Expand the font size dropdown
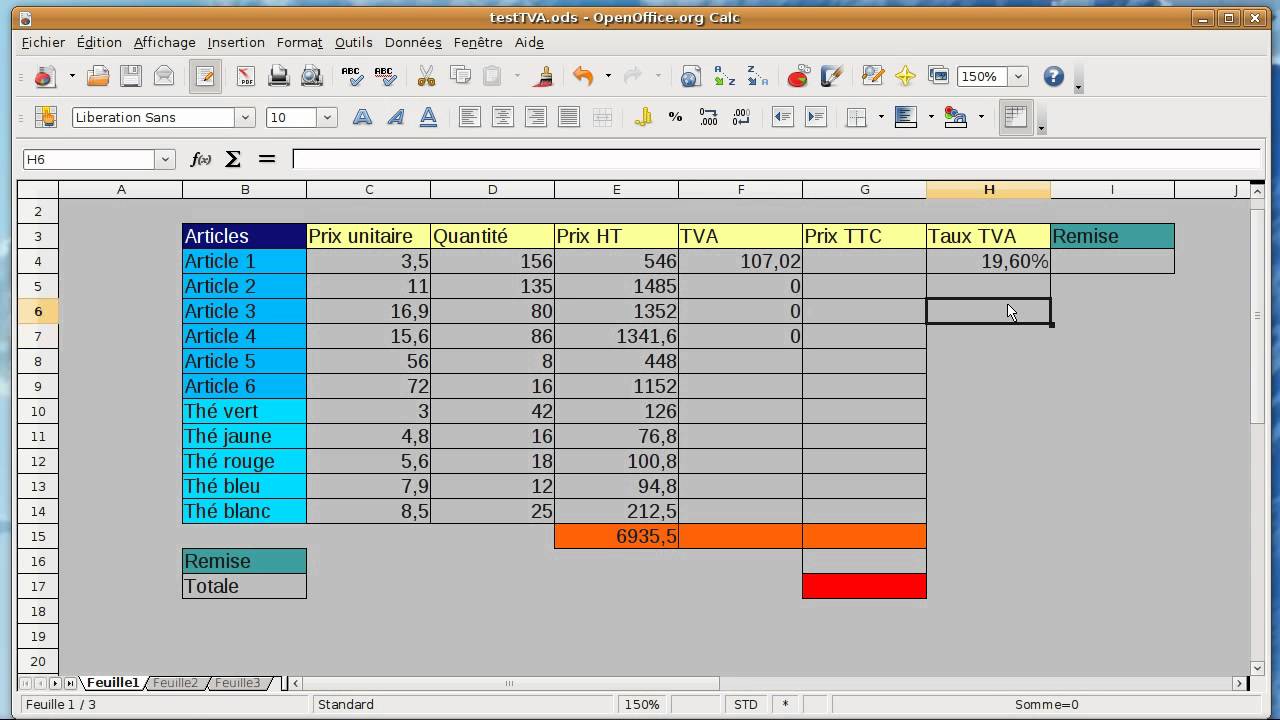 [327, 117]
